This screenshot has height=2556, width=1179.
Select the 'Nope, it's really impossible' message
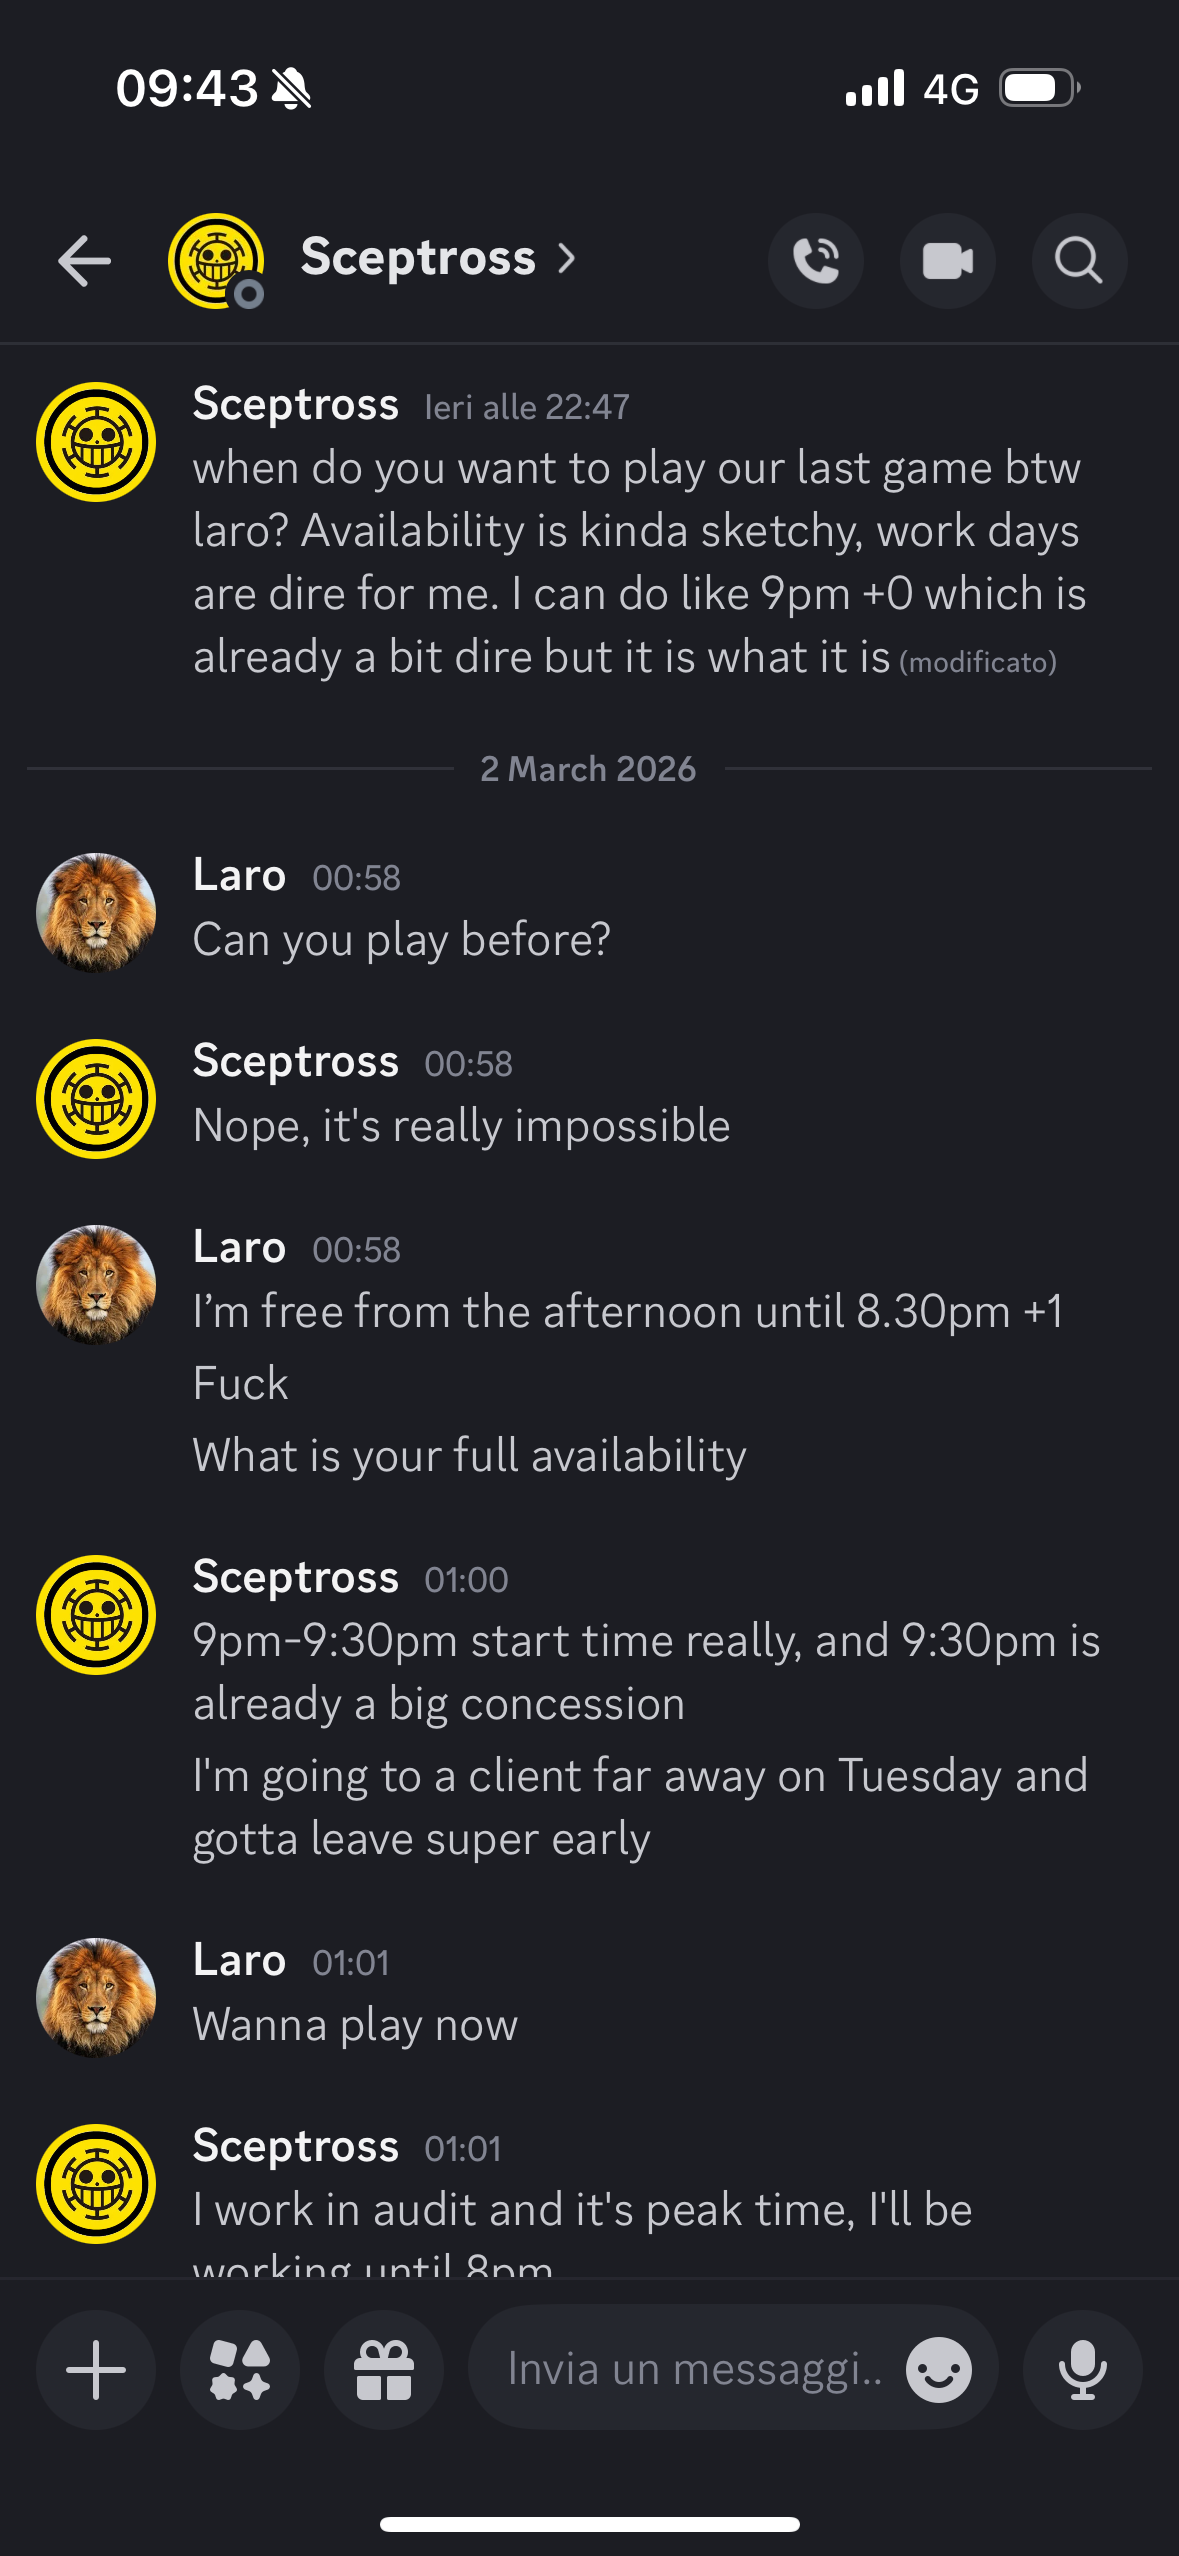click(x=461, y=1126)
